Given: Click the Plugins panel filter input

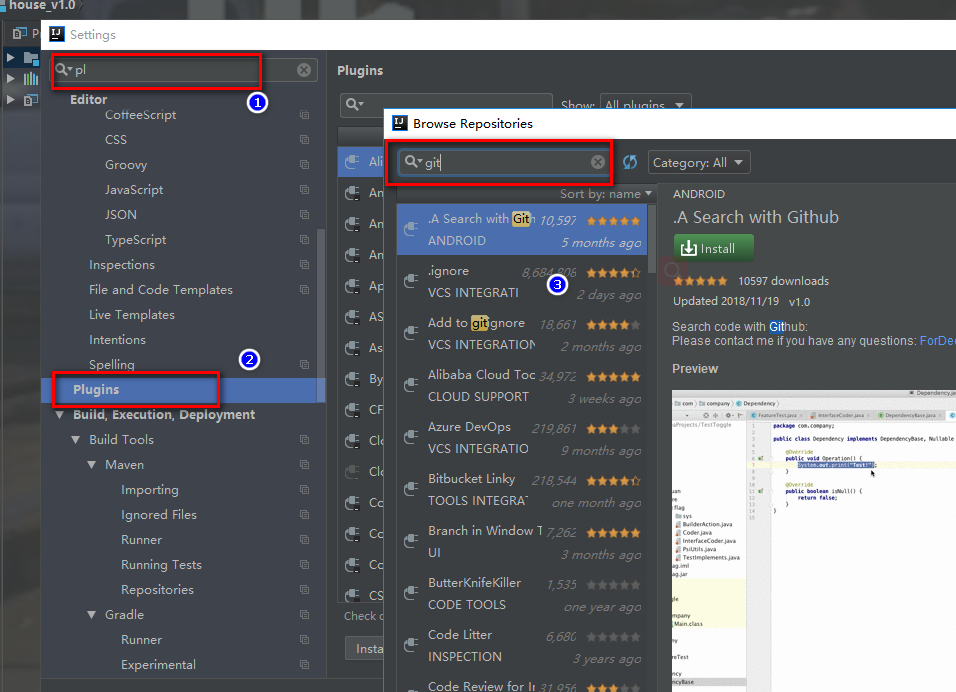Looking at the screenshot, I should pyautogui.click(x=446, y=105).
